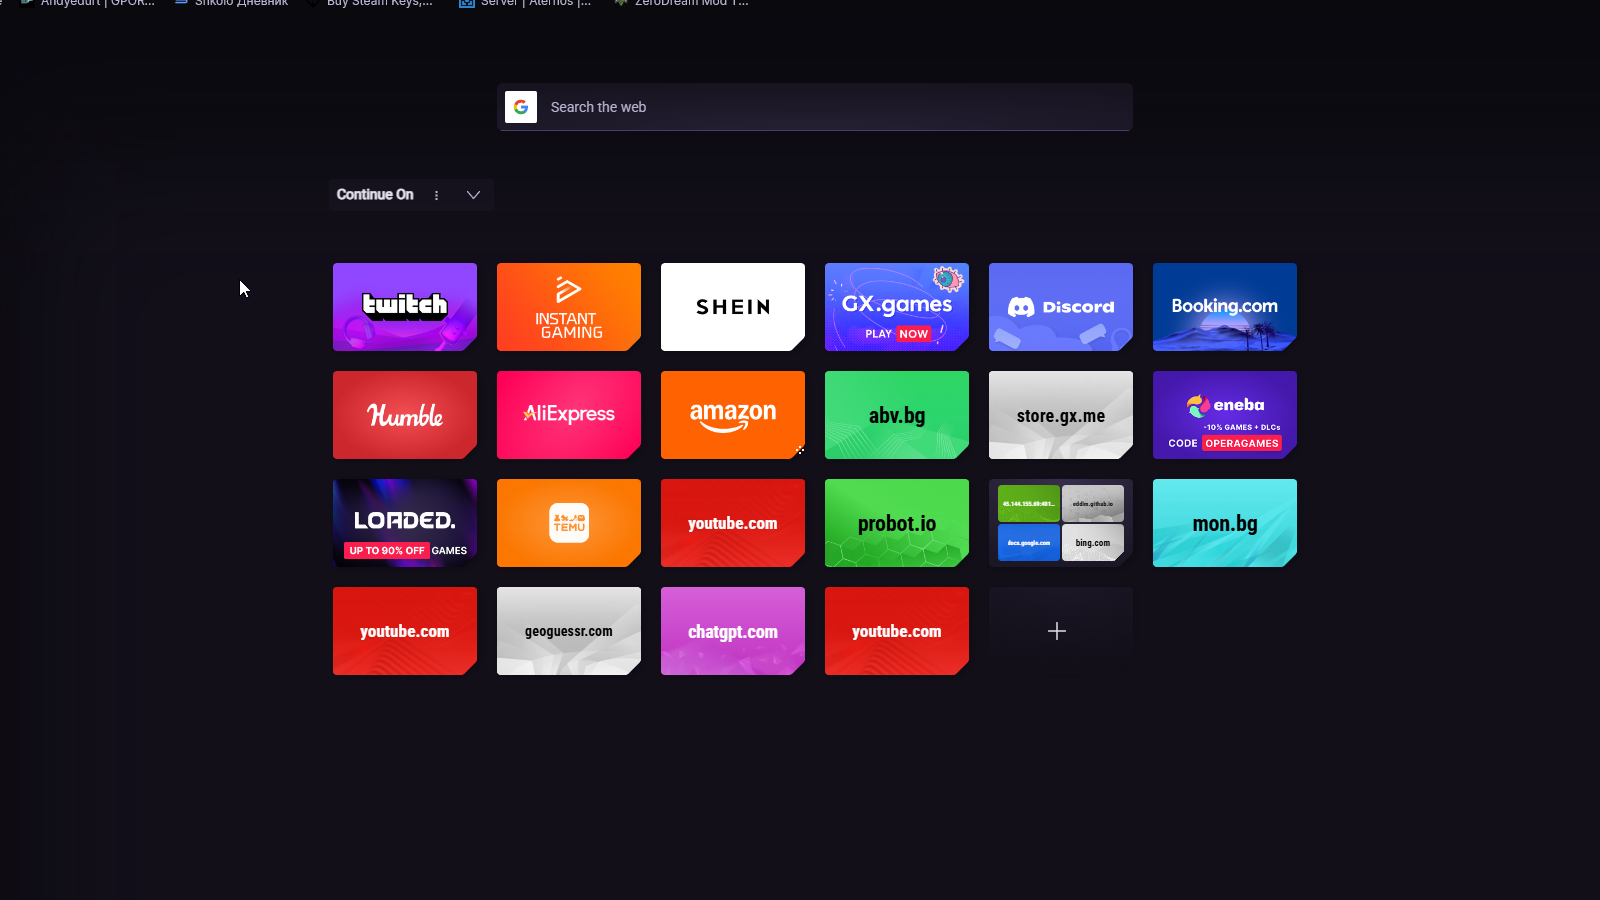The image size is (1600, 900).
Task: Open the eneba OPERAGAMES tile
Action: (x=1225, y=415)
